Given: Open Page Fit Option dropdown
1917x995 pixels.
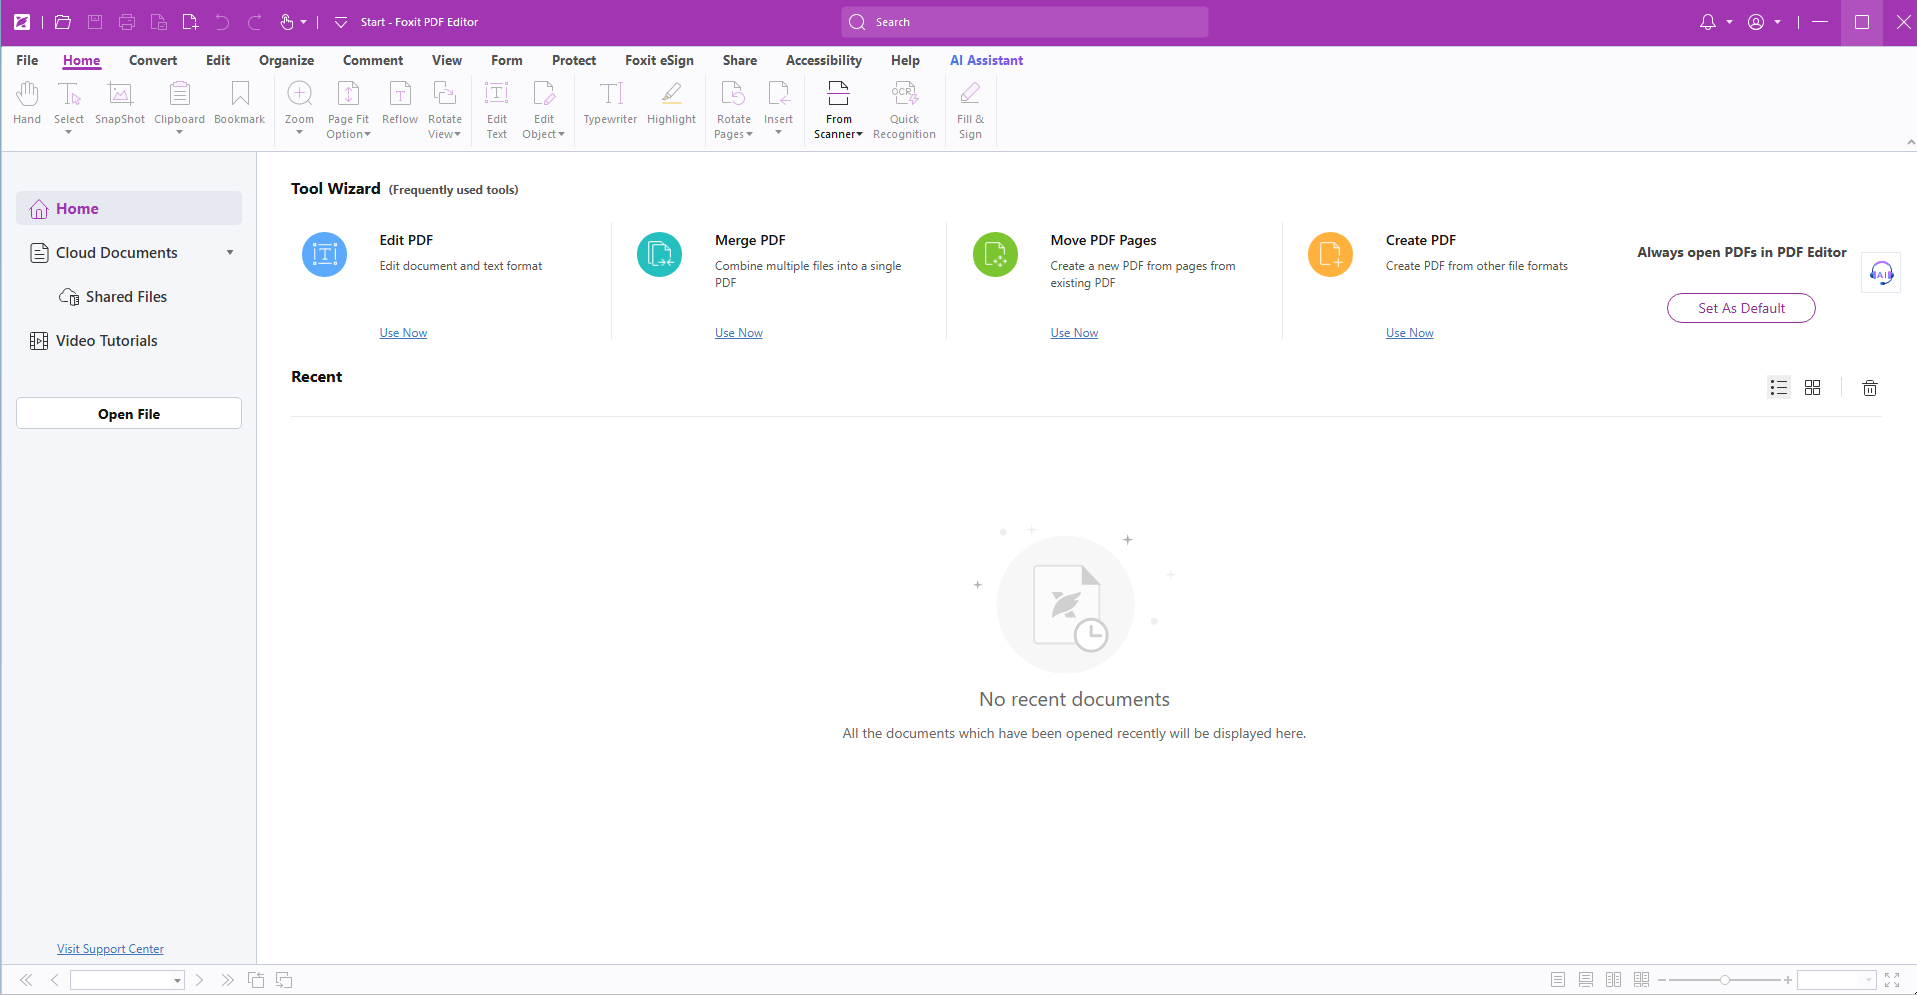Looking at the screenshot, I should [367, 135].
